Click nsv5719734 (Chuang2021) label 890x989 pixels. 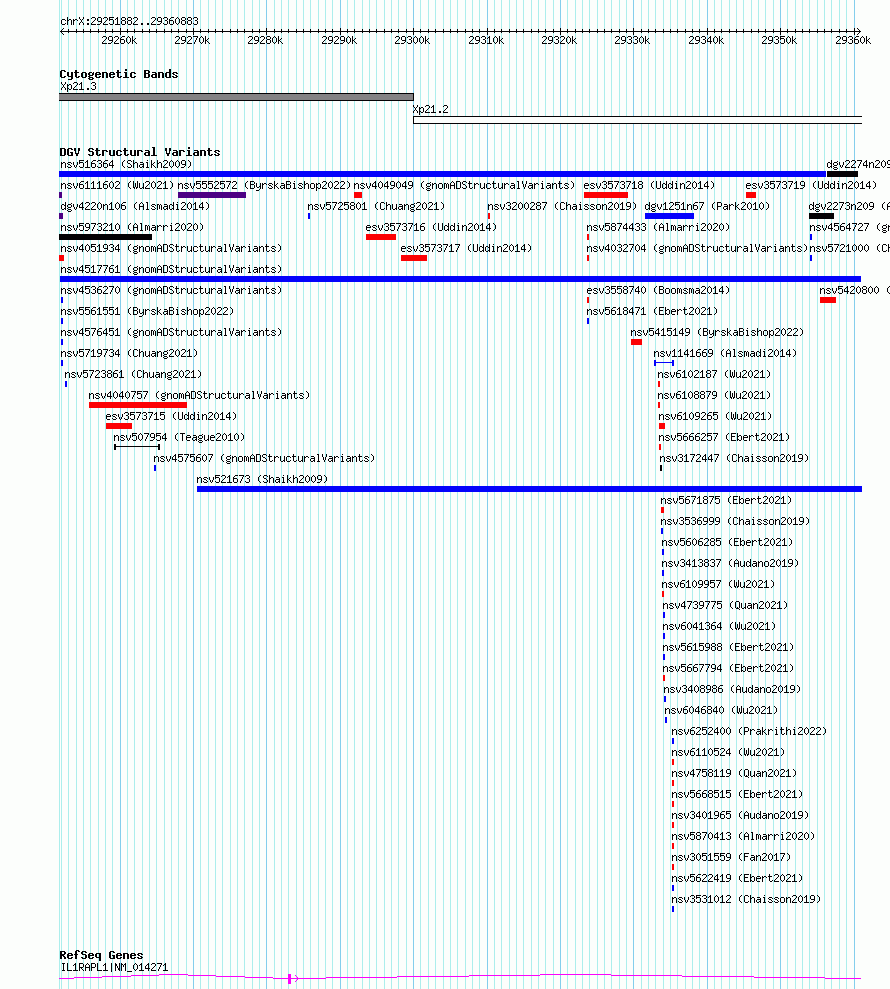pyautogui.click(x=129, y=353)
